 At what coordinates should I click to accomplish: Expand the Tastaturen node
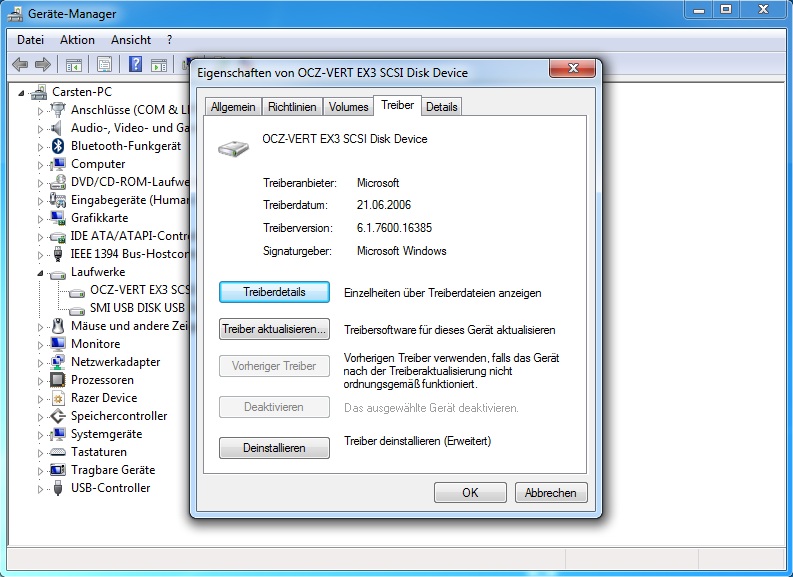pos(40,453)
